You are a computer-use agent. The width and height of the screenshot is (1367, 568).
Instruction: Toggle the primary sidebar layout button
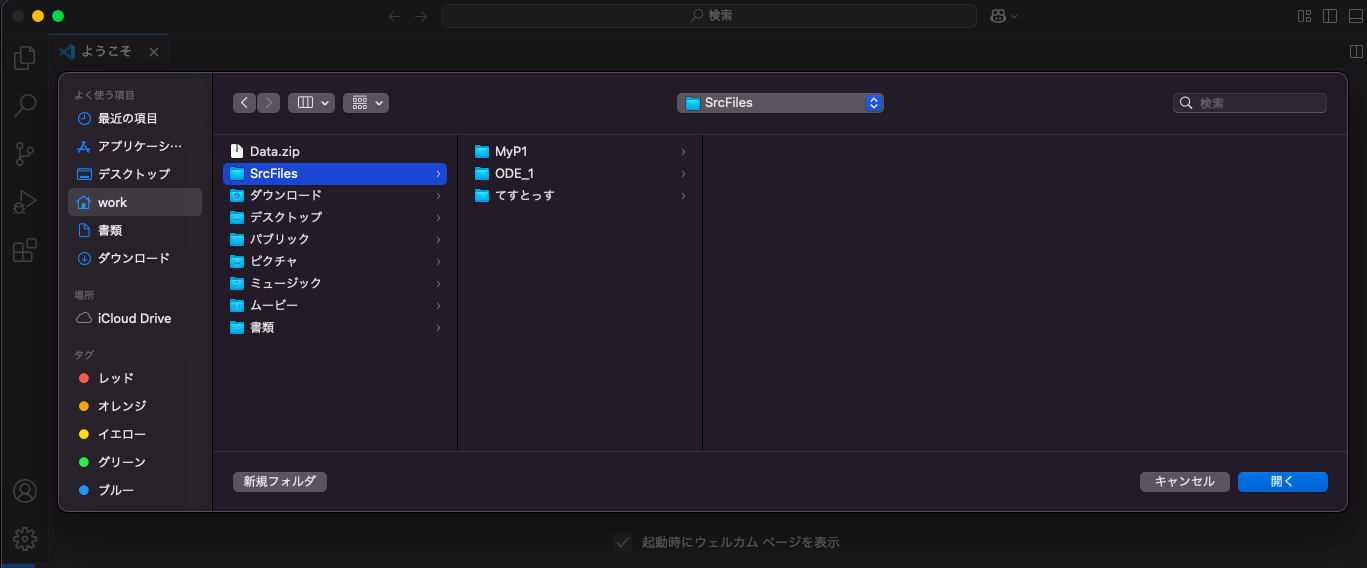[x=1330, y=16]
